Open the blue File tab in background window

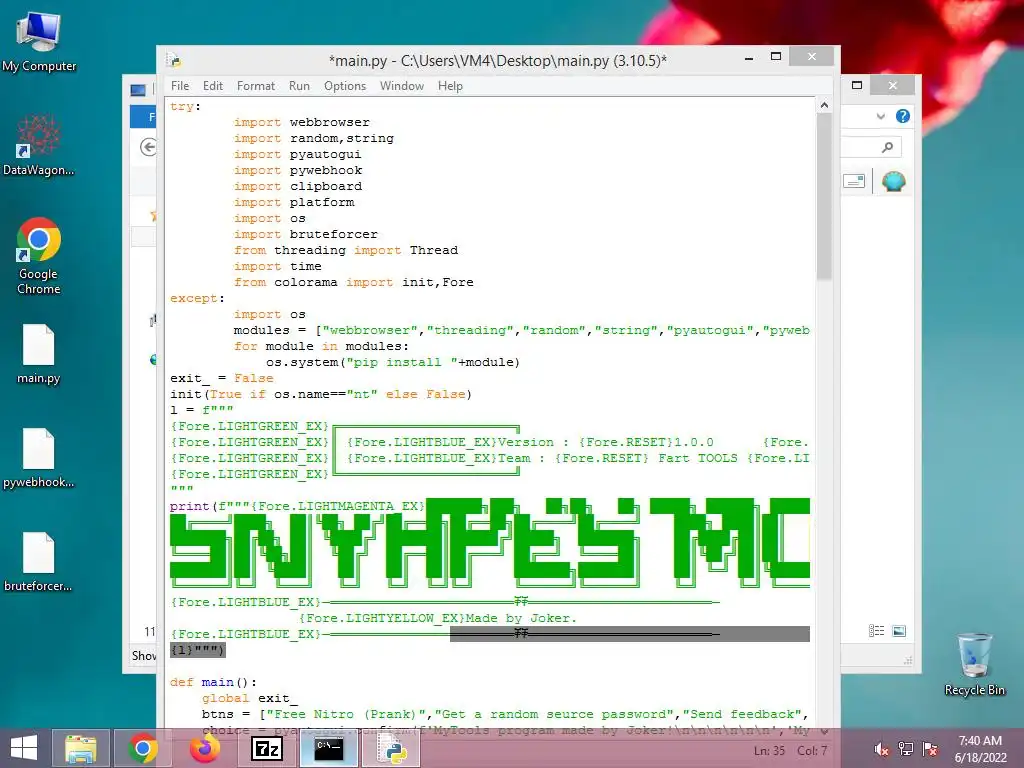pyautogui.click(x=144, y=117)
